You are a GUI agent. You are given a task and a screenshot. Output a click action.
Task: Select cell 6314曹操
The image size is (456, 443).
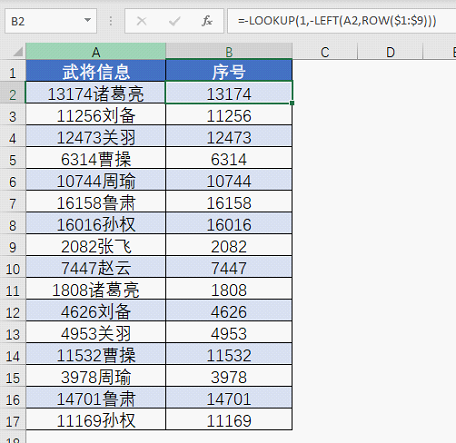[x=96, y=158]
